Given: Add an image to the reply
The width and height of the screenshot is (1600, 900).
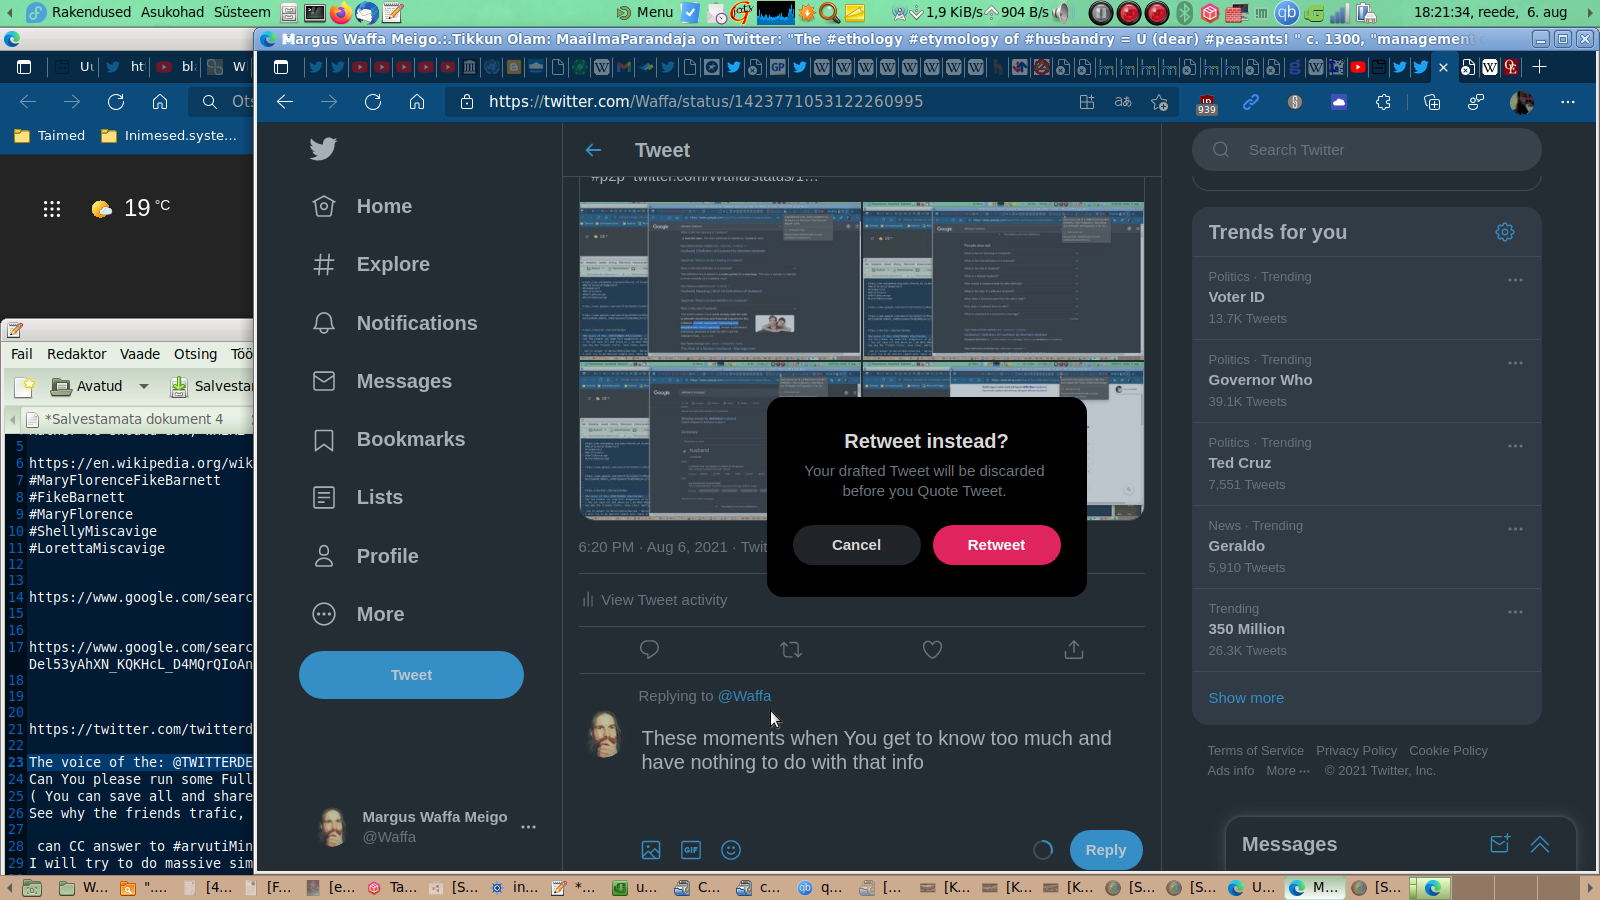Looking at the screenshot, I should click(651, 850).
